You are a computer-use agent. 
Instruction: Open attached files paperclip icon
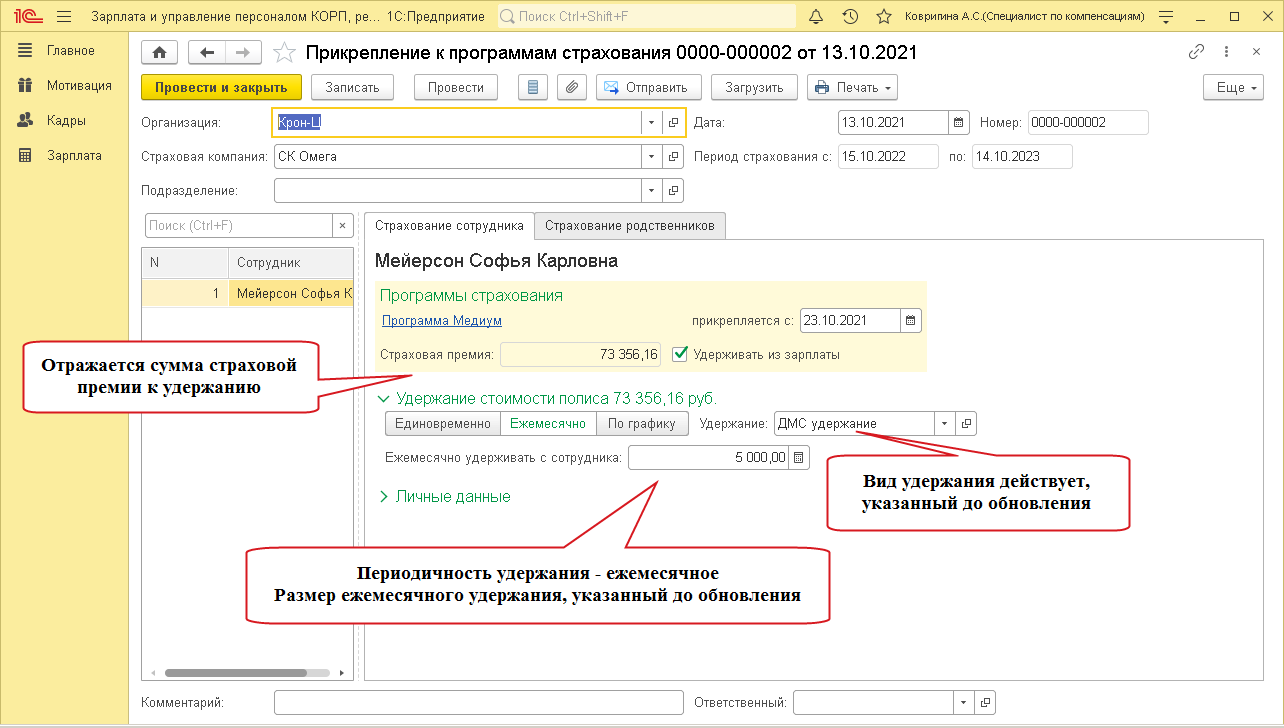tap(571, 87)
